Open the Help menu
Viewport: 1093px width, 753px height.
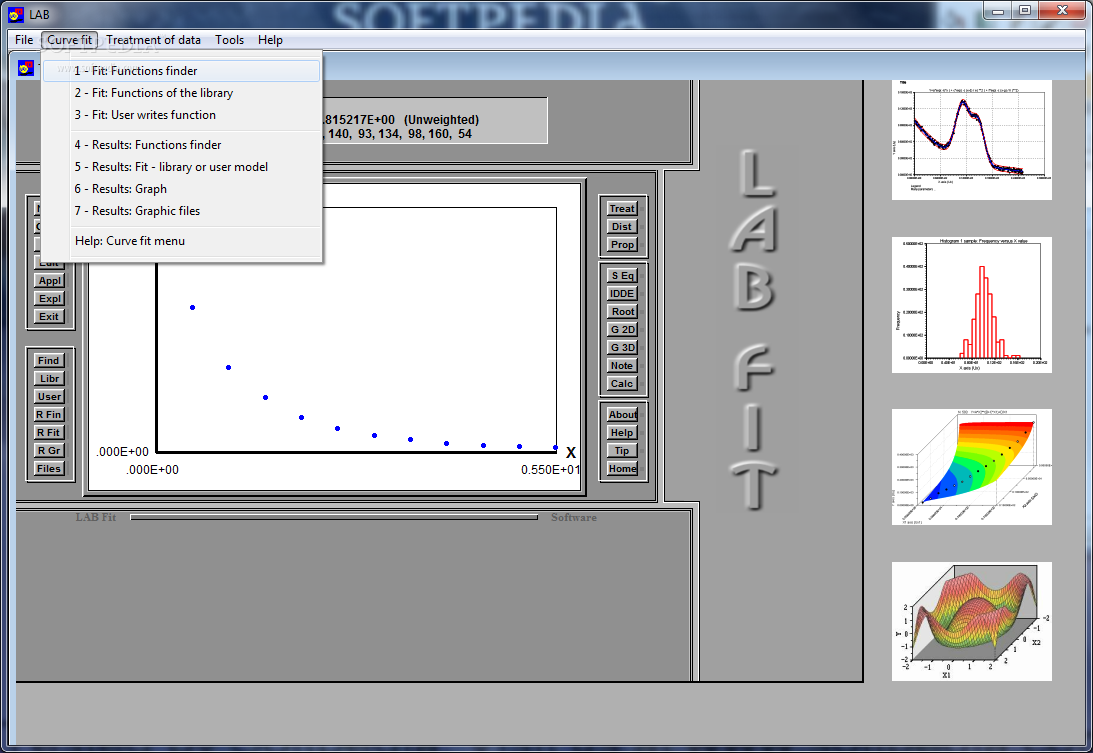[x=270, y=40]
